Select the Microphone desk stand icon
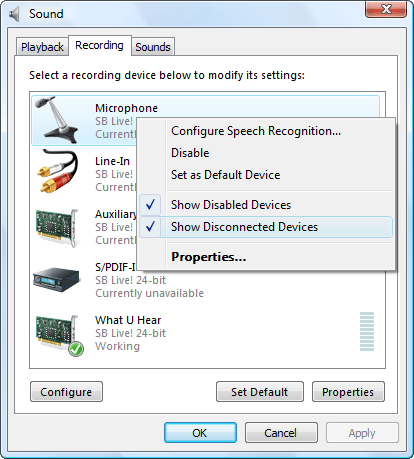 pyautogui.click(x=56, y=120)
